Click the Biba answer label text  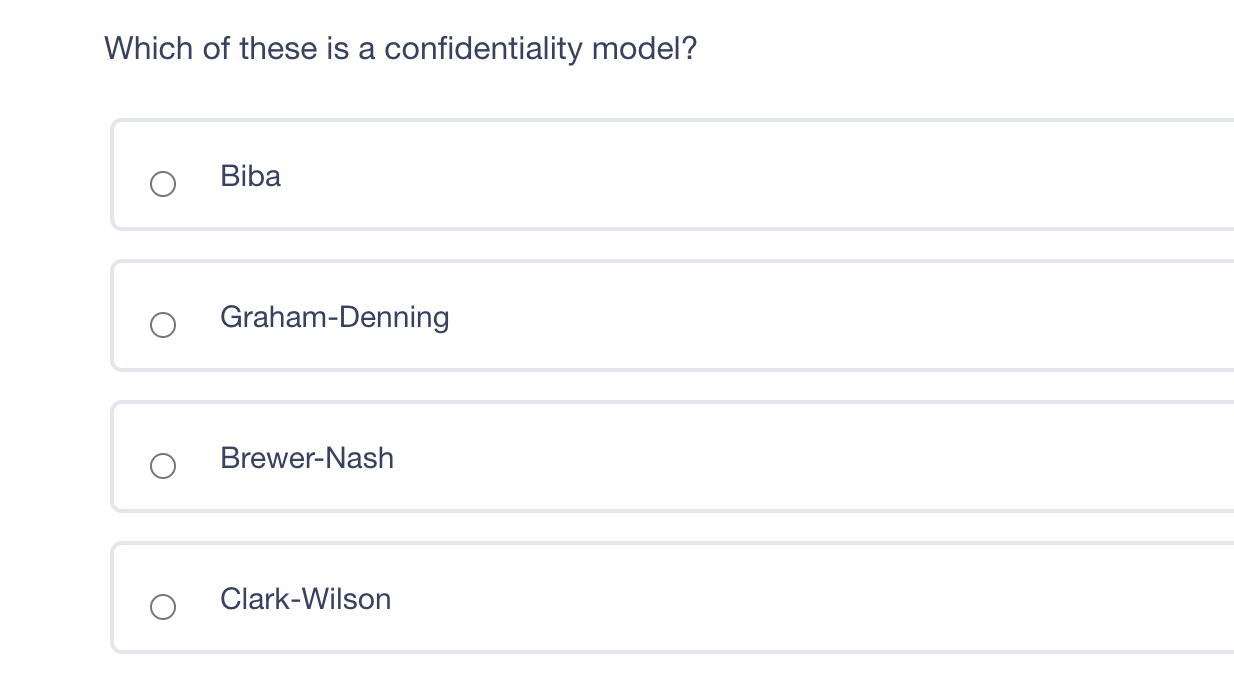point(250,177)
